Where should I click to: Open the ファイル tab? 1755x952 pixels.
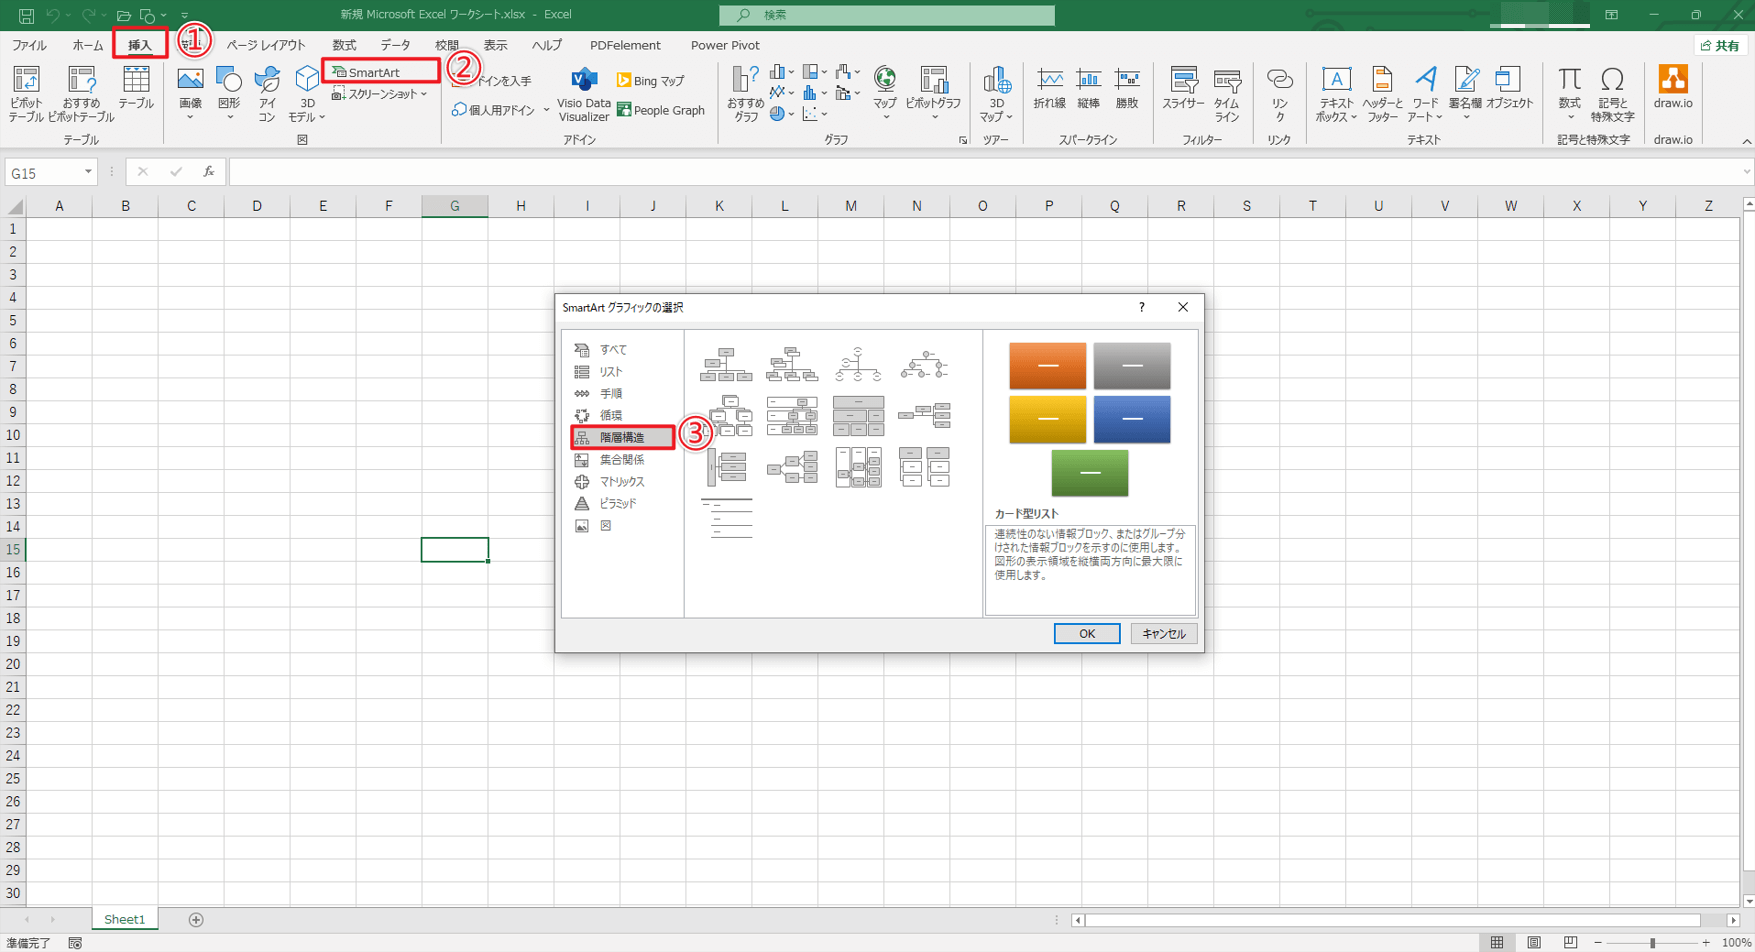[x=29, y=45]
